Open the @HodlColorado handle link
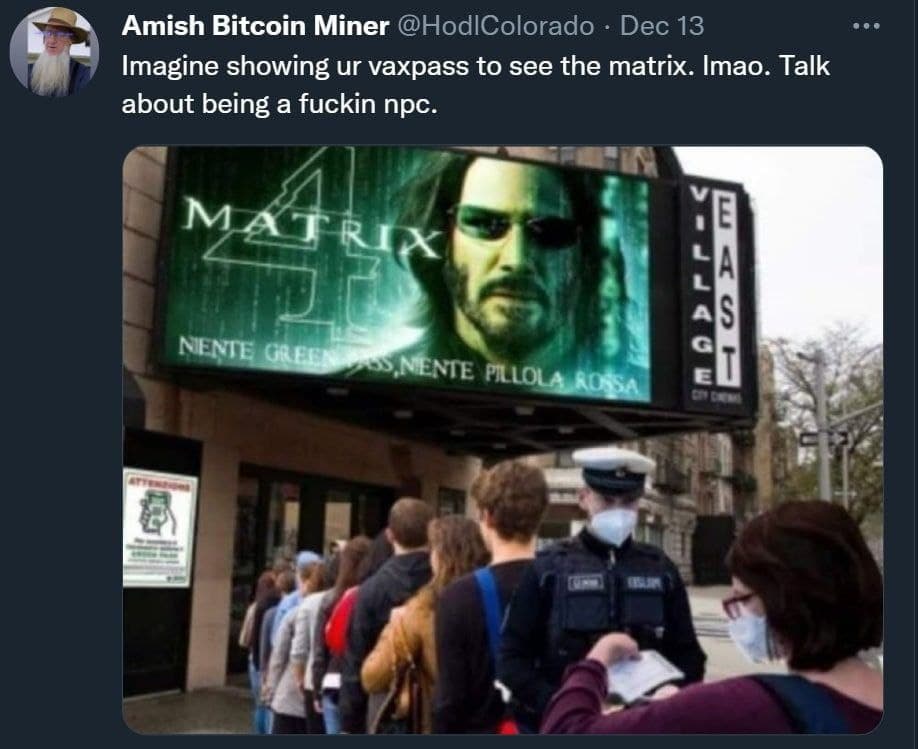The width and height of the screenshot is (918, 749). click(495, 26)
